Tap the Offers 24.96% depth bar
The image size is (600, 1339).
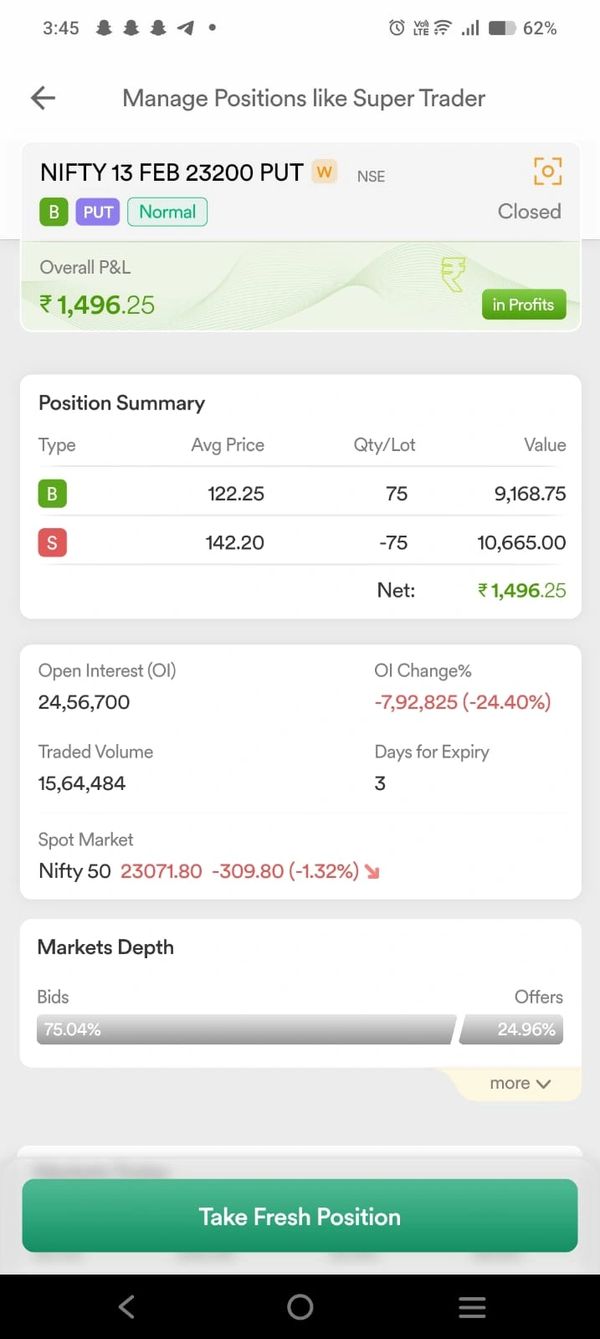[x=512, y=1029]
